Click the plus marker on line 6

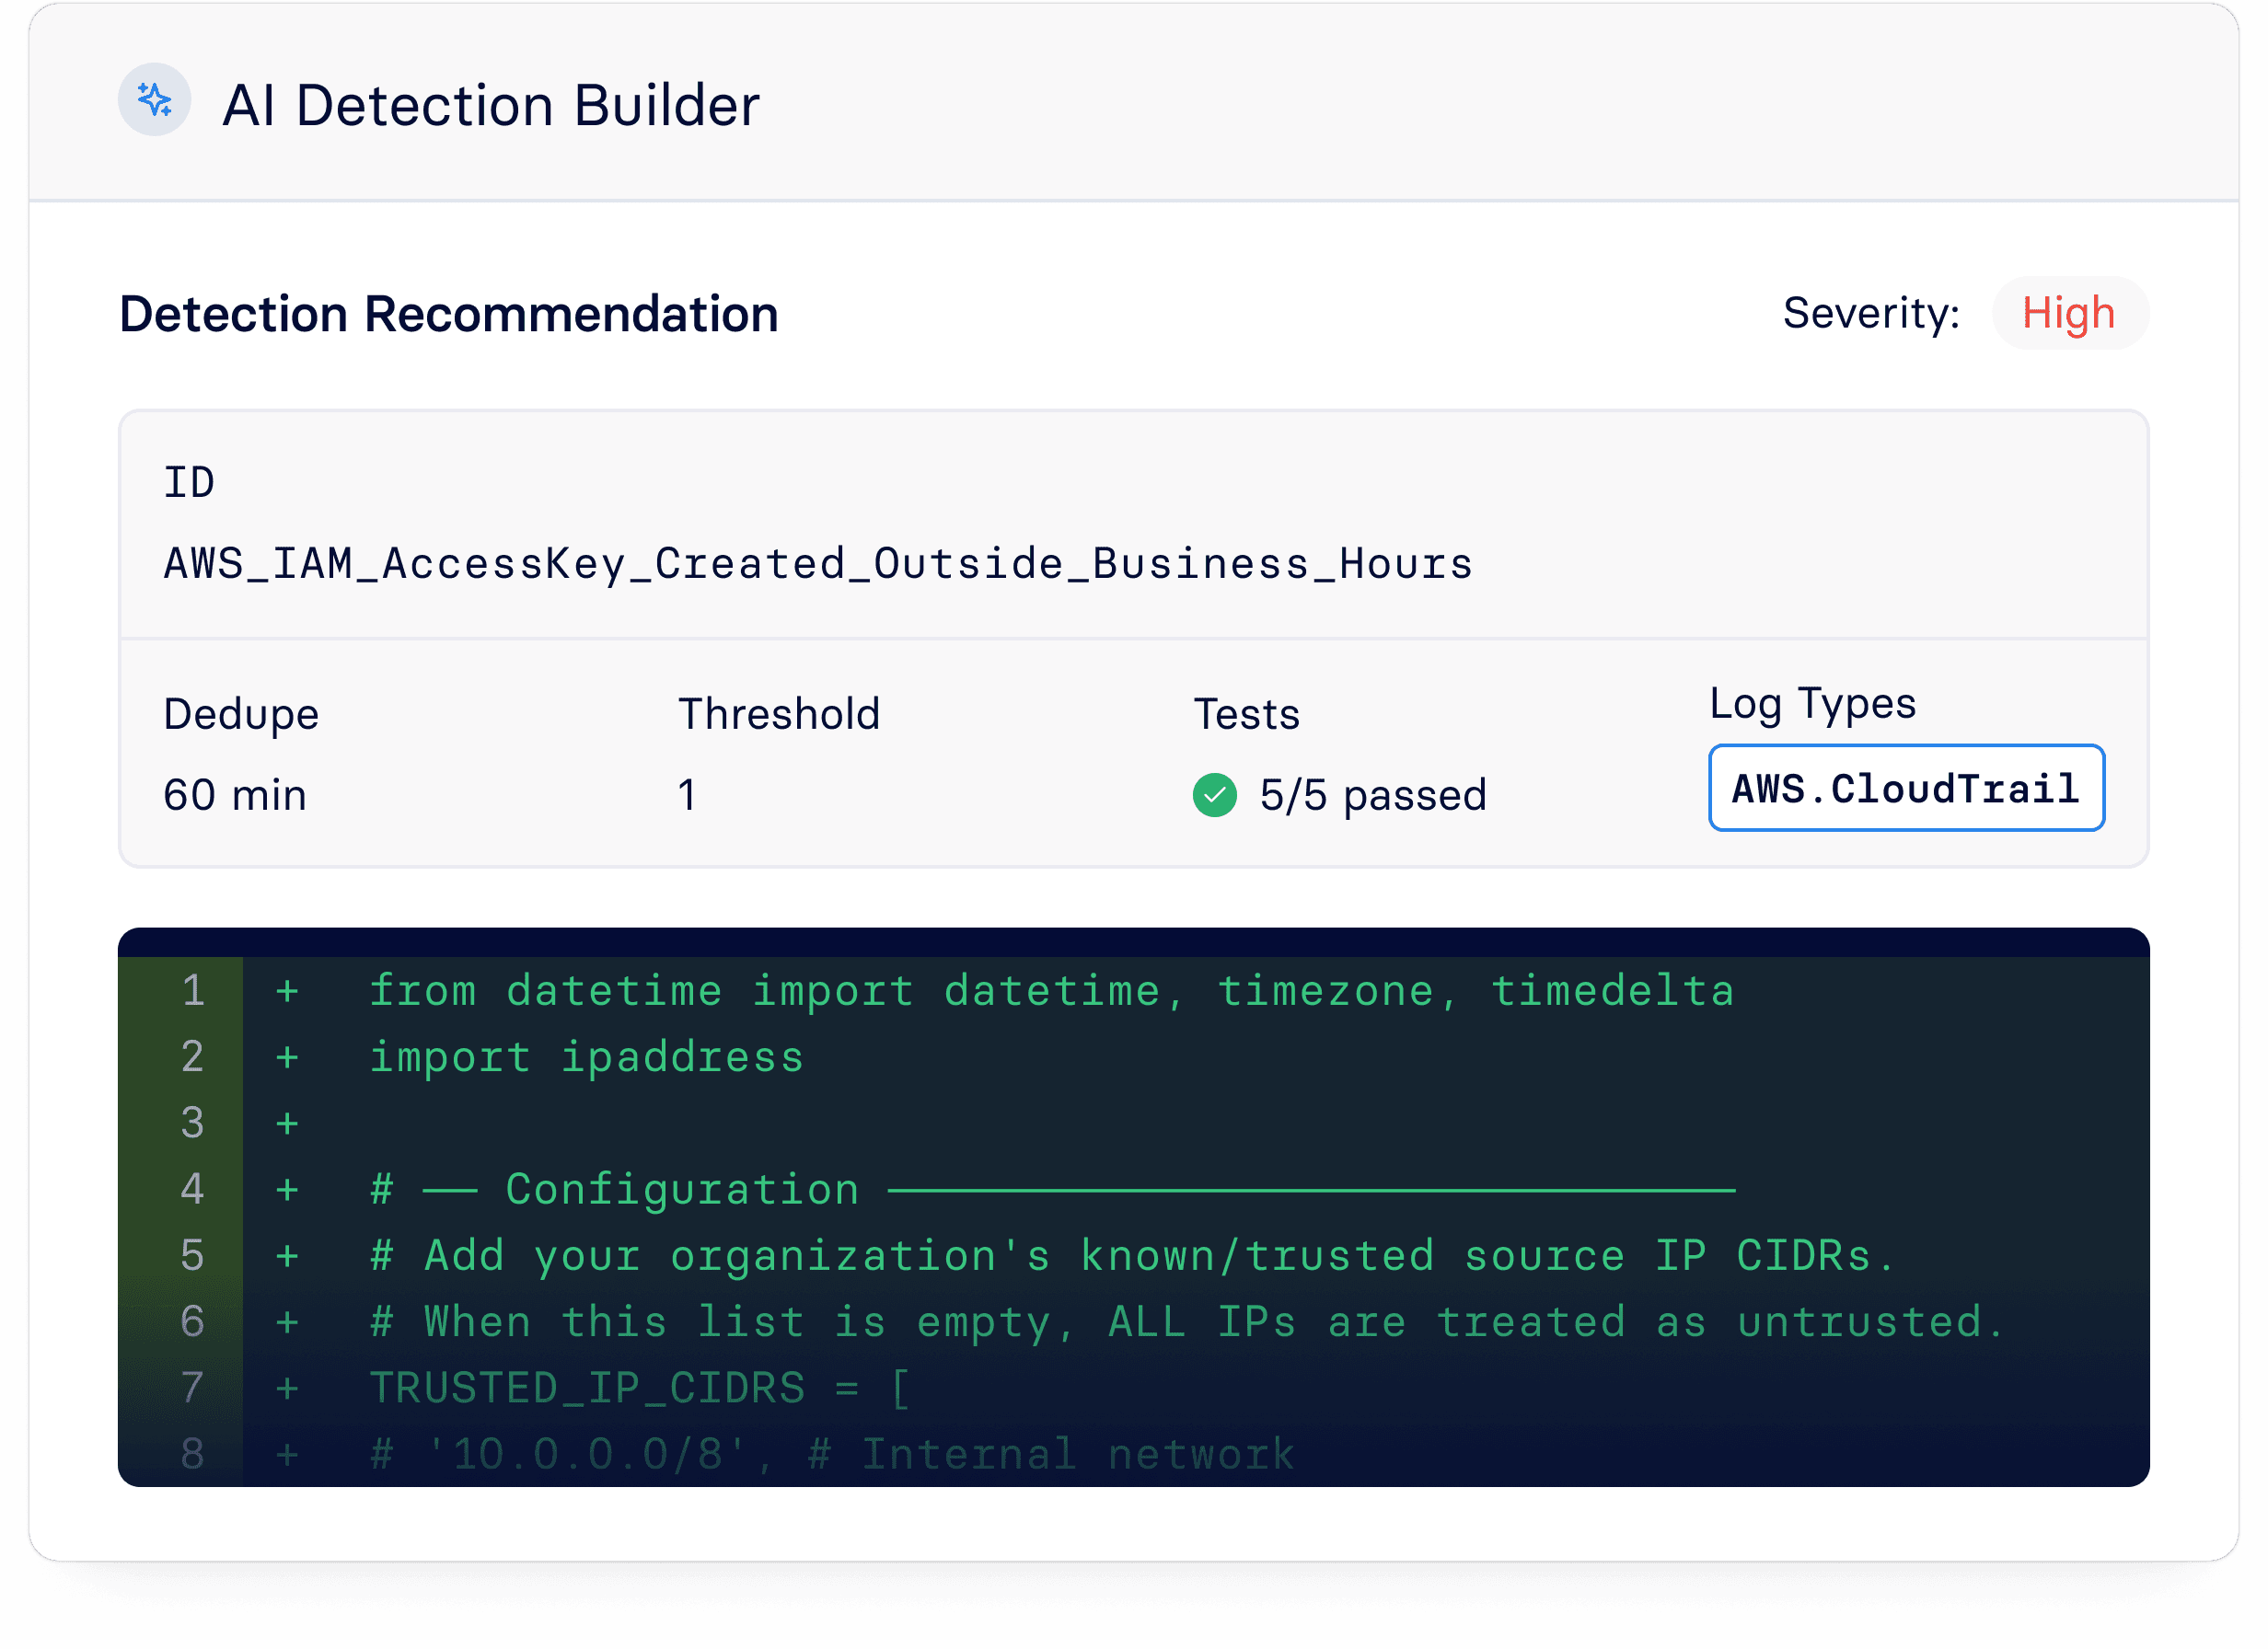[287, 1322]
